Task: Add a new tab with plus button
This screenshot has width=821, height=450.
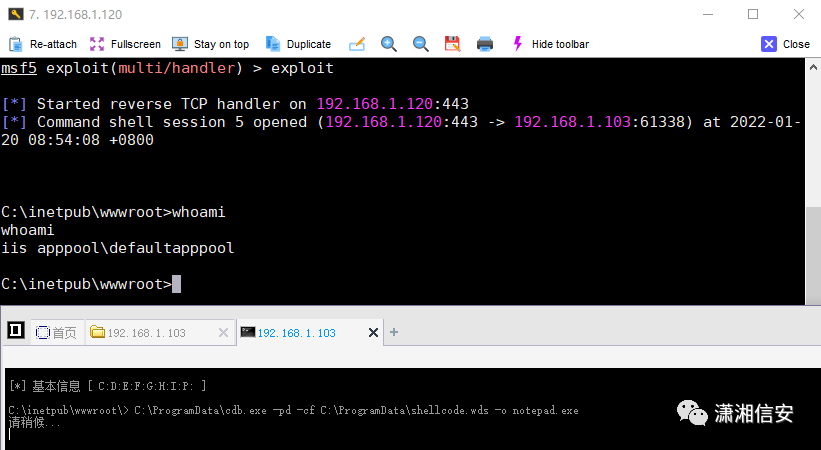Action: [394, 332]
